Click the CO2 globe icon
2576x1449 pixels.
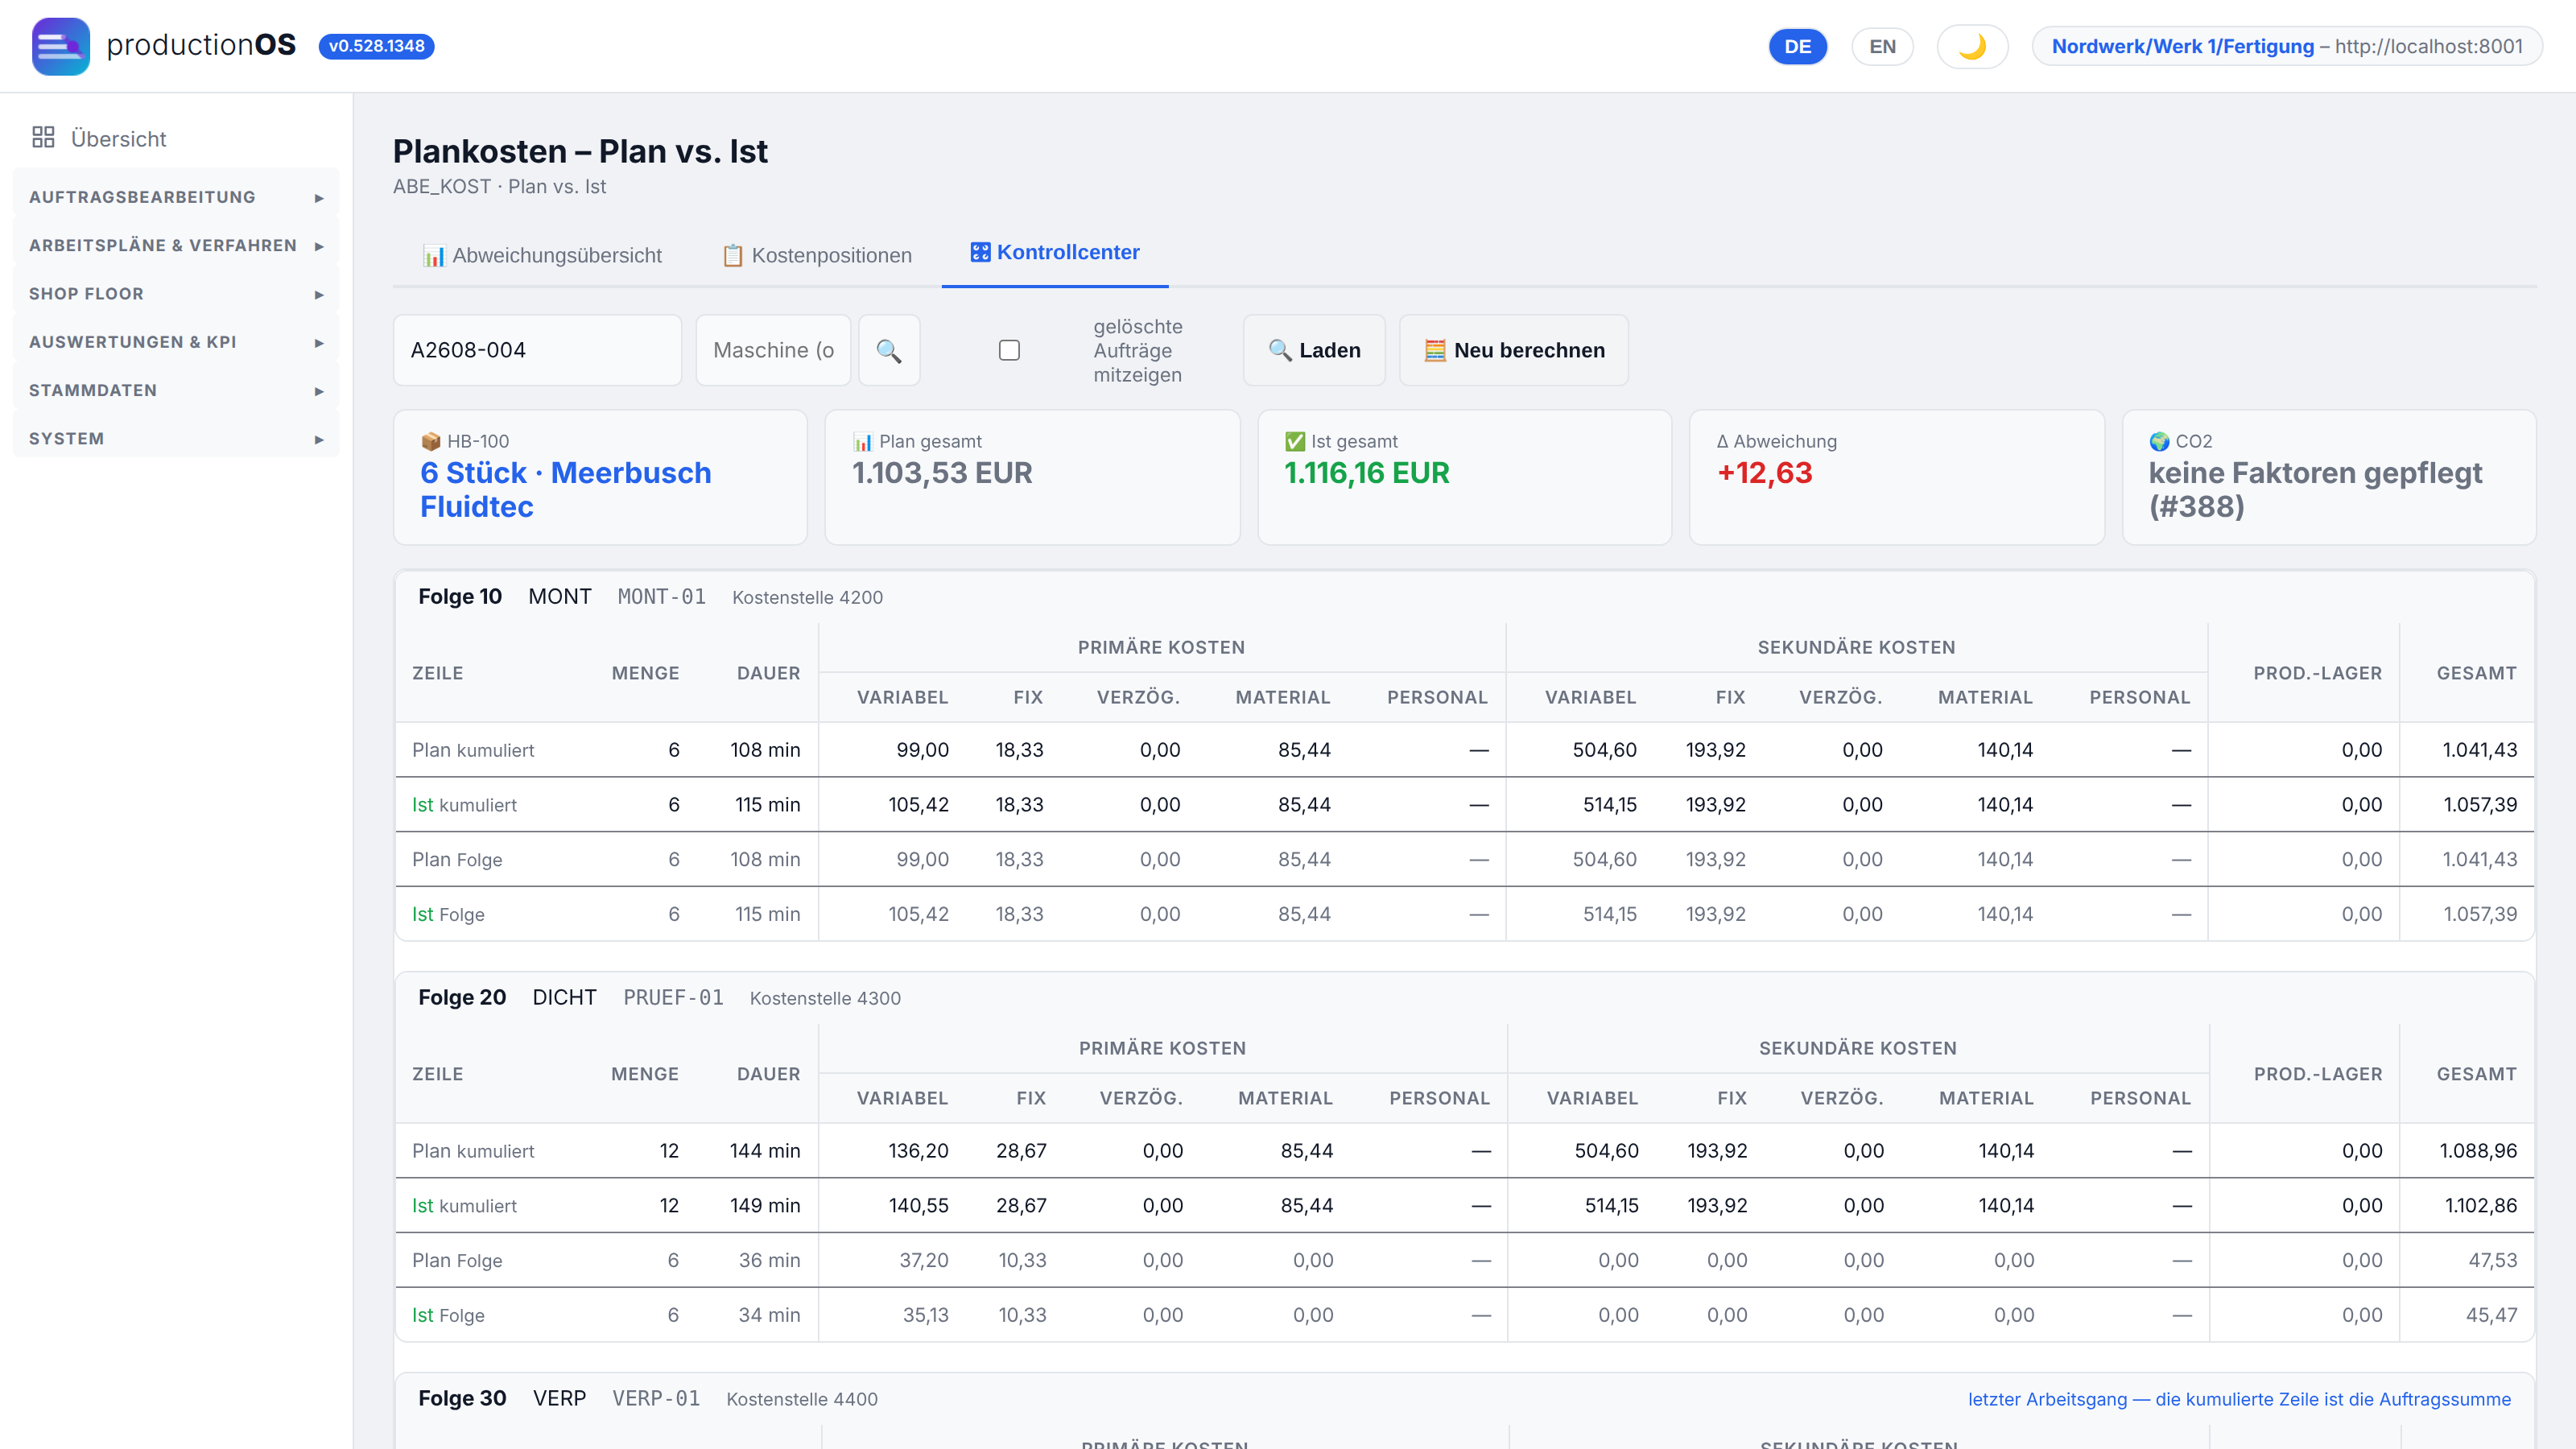pyautogui.click(x=2159, y=441)
